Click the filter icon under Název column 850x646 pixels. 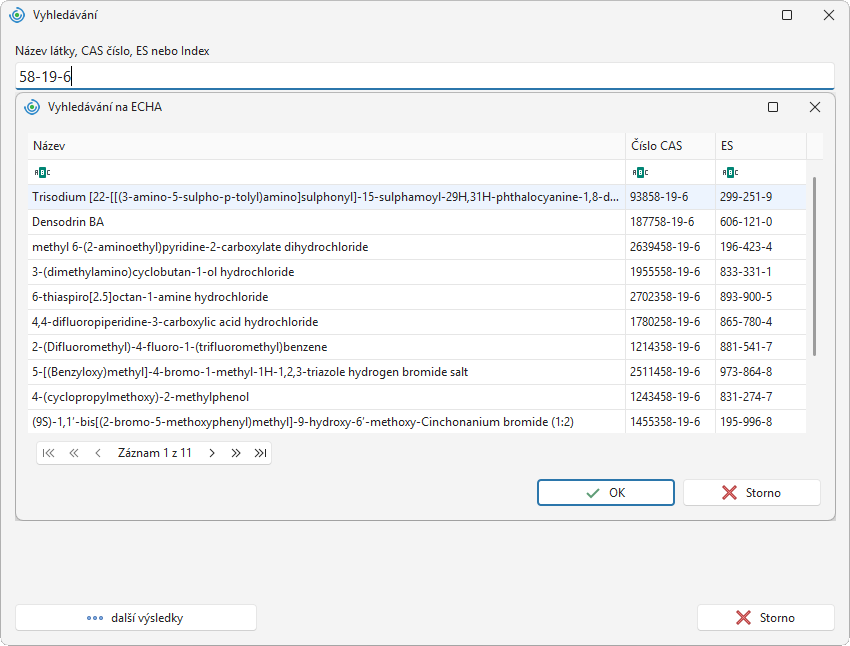click(42, 172)
